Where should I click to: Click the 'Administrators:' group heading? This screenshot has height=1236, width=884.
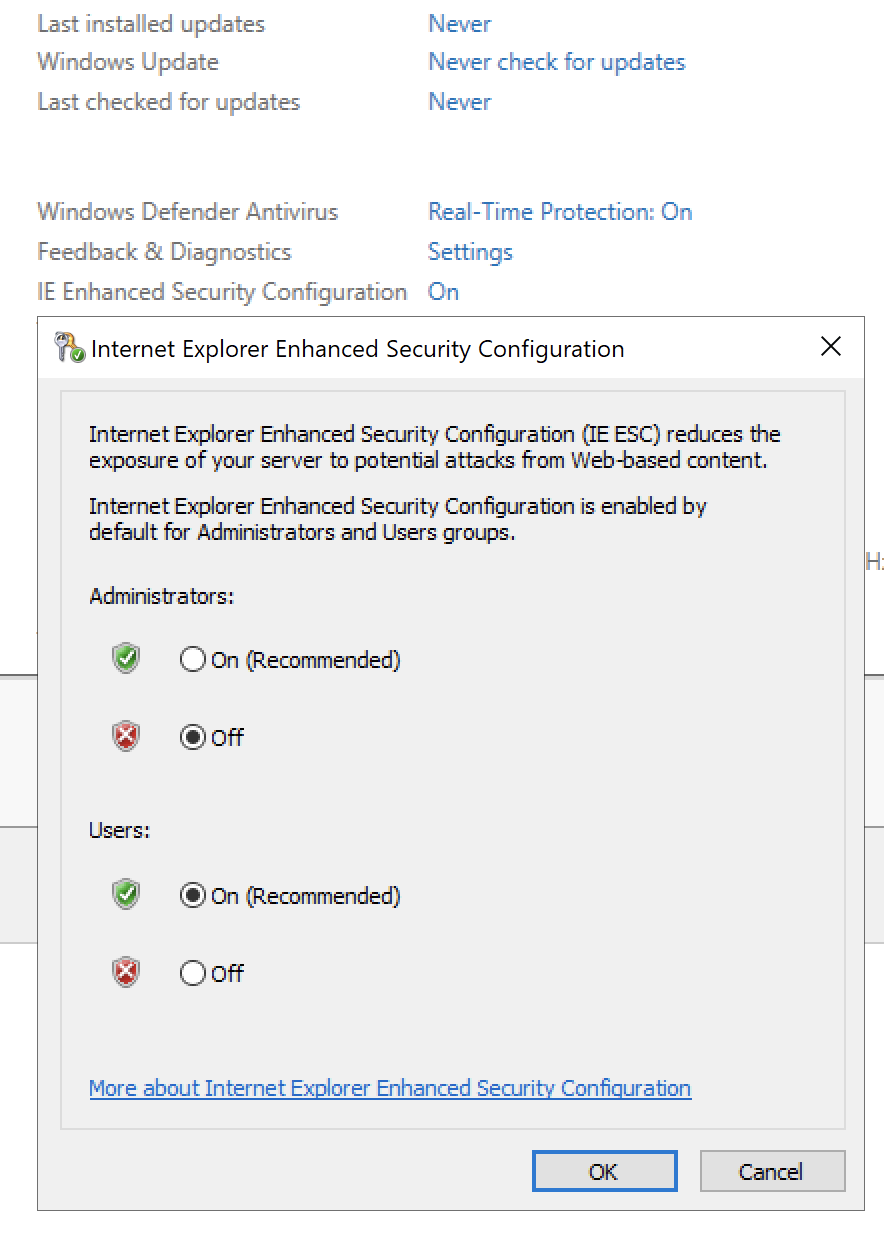(161, 596)
